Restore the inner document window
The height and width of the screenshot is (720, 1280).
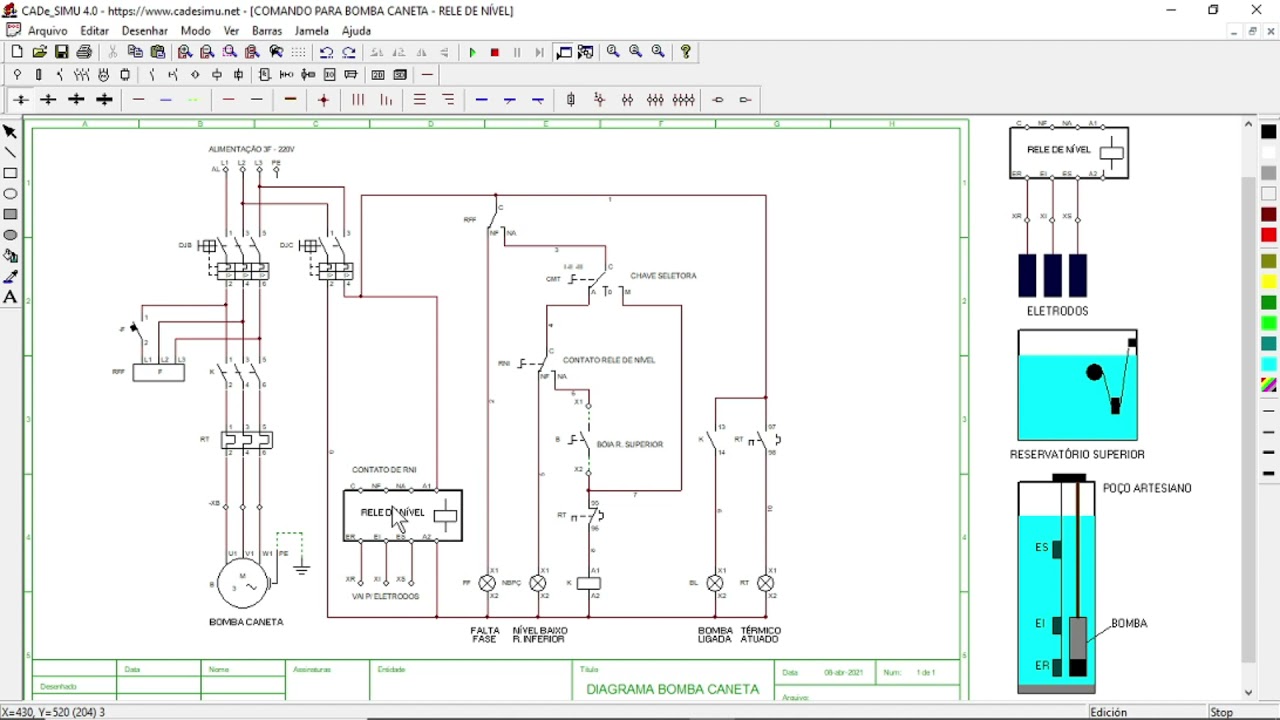tap(1252, 31)
